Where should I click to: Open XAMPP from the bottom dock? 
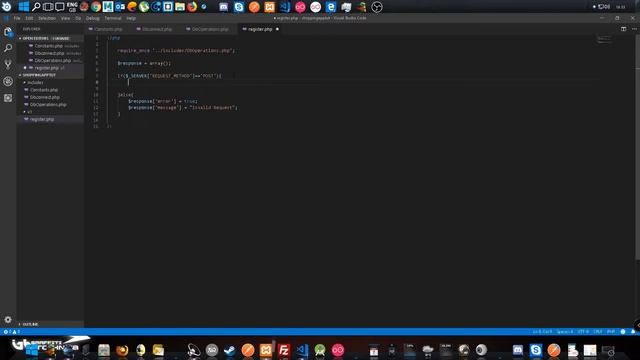click(266, 350)
